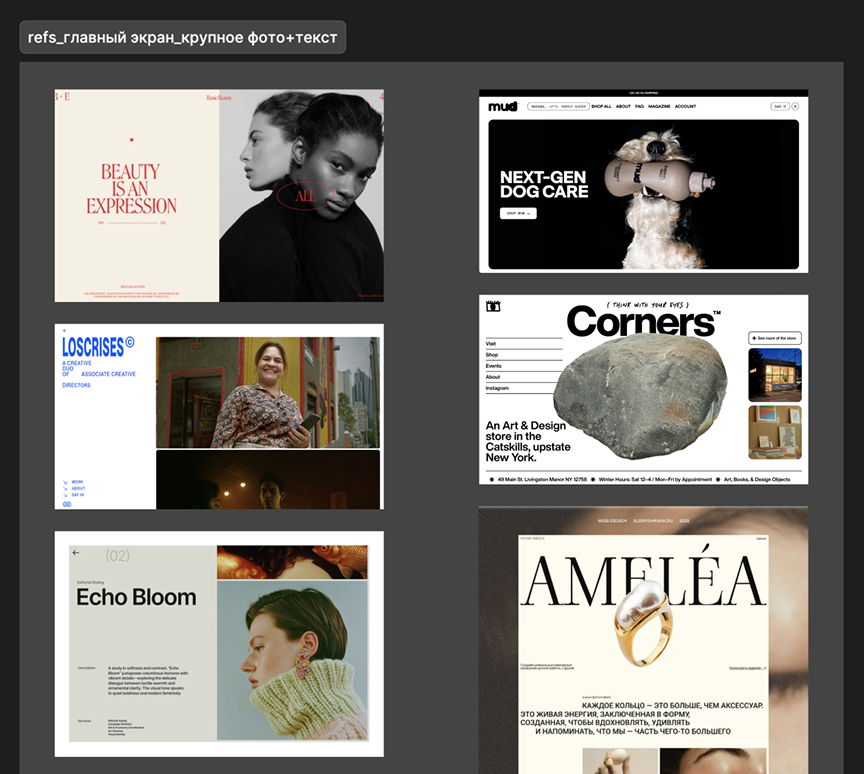This screenshot has width=864, height=774.
Task: Click the (02) number in Echo Bloom reference
Action: tap(117, 555)
